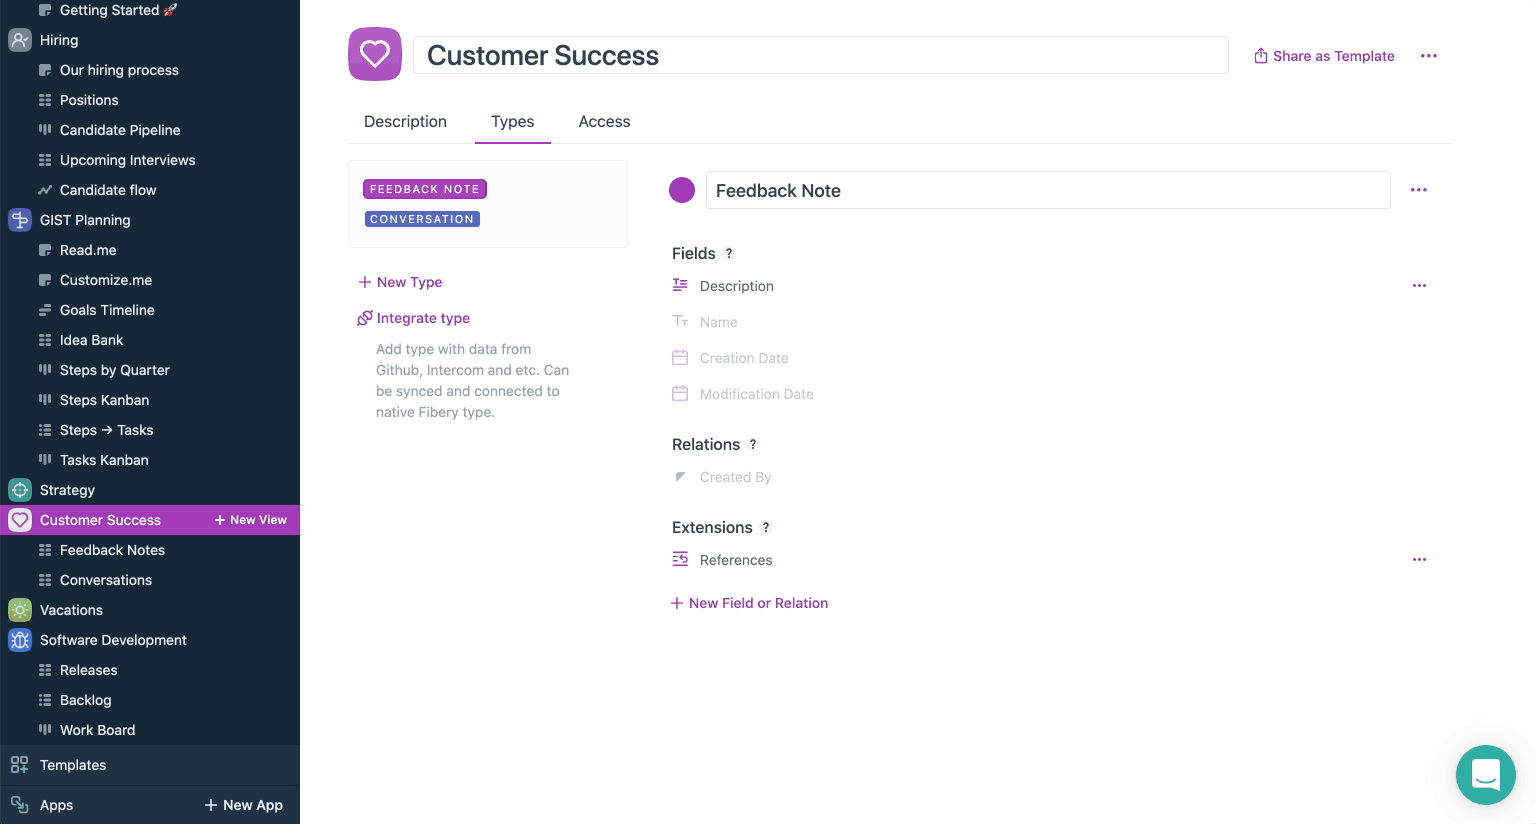Click the GIST Planning app icon

coord(20,220)
